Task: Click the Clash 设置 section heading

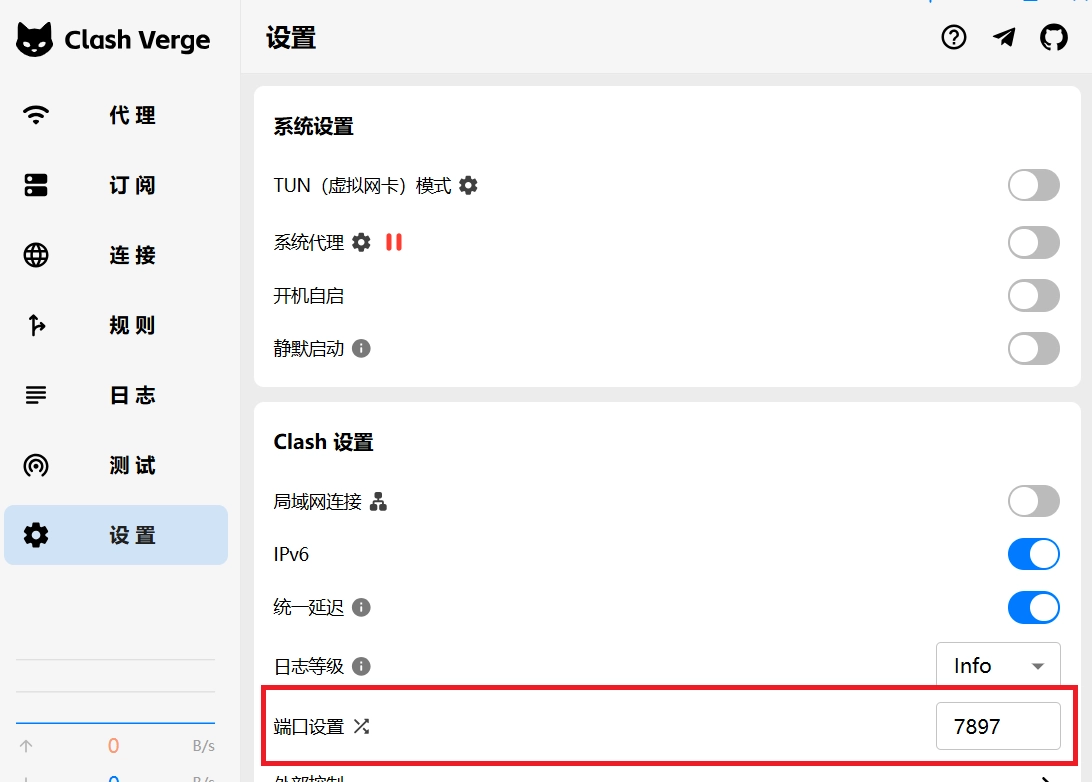Action: [323, 441]
